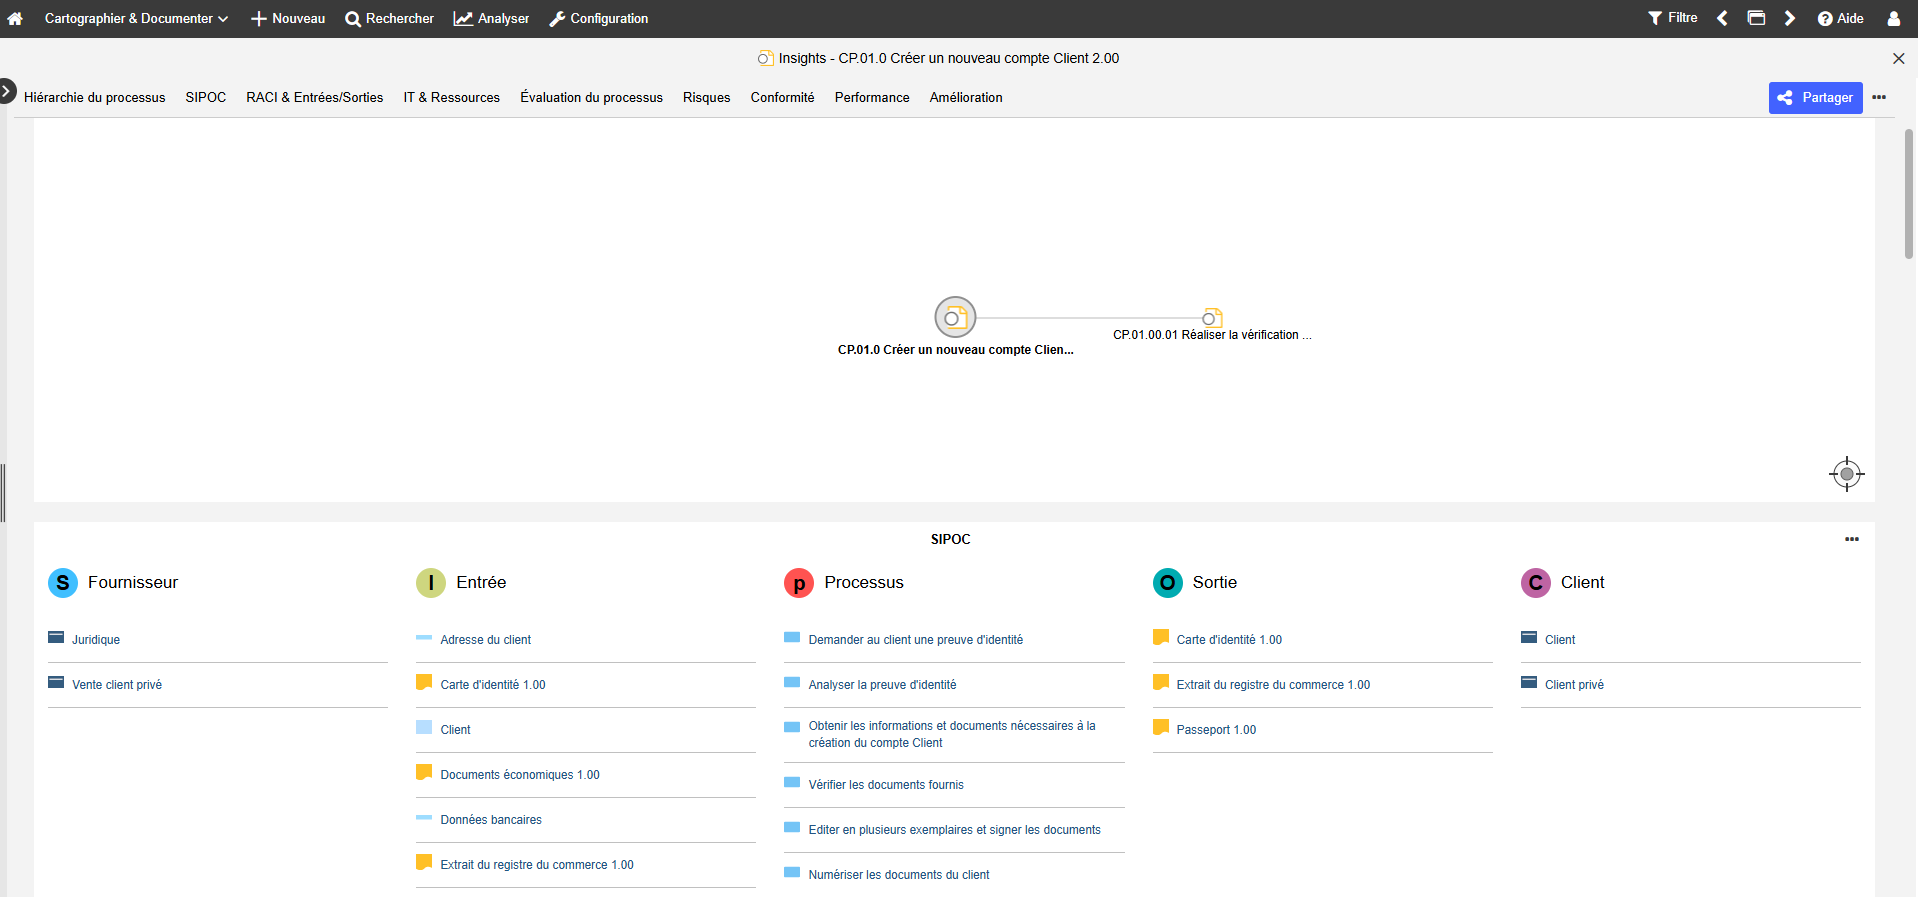
Task: Close the Insights panel
Action: pos(1898,59)
